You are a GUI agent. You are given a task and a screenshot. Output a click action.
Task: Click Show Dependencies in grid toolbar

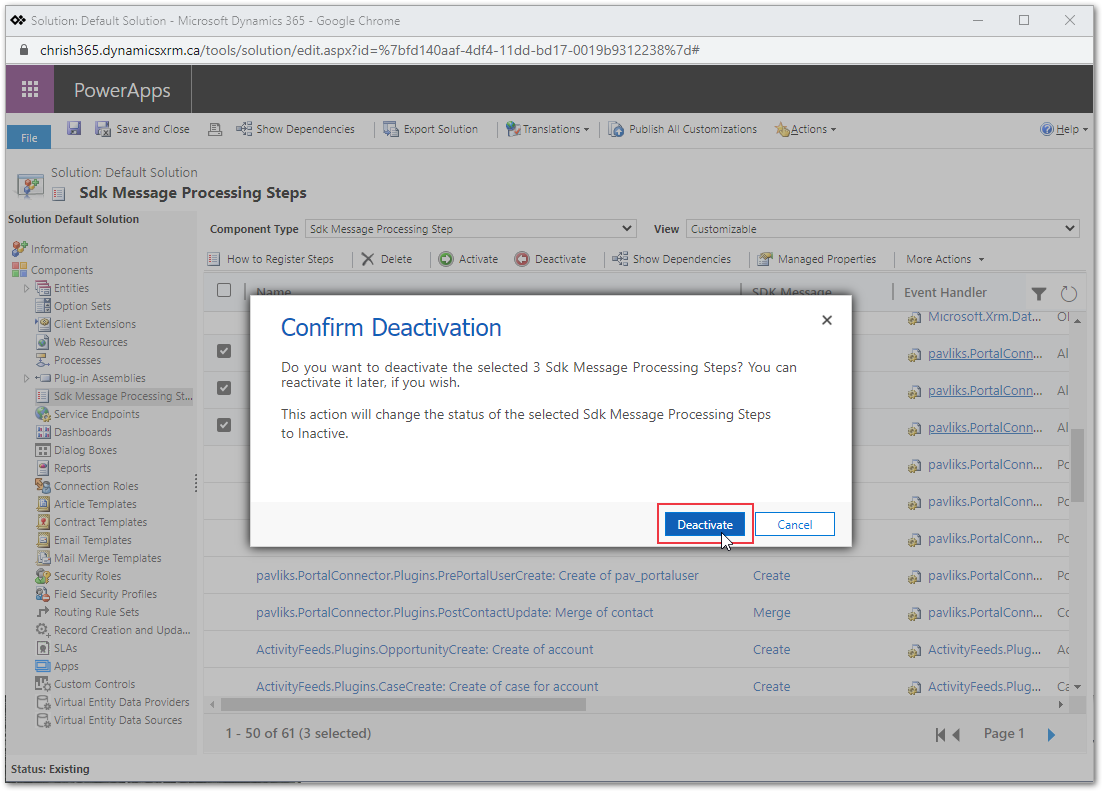pyautogui.click(x=672, y=259)
